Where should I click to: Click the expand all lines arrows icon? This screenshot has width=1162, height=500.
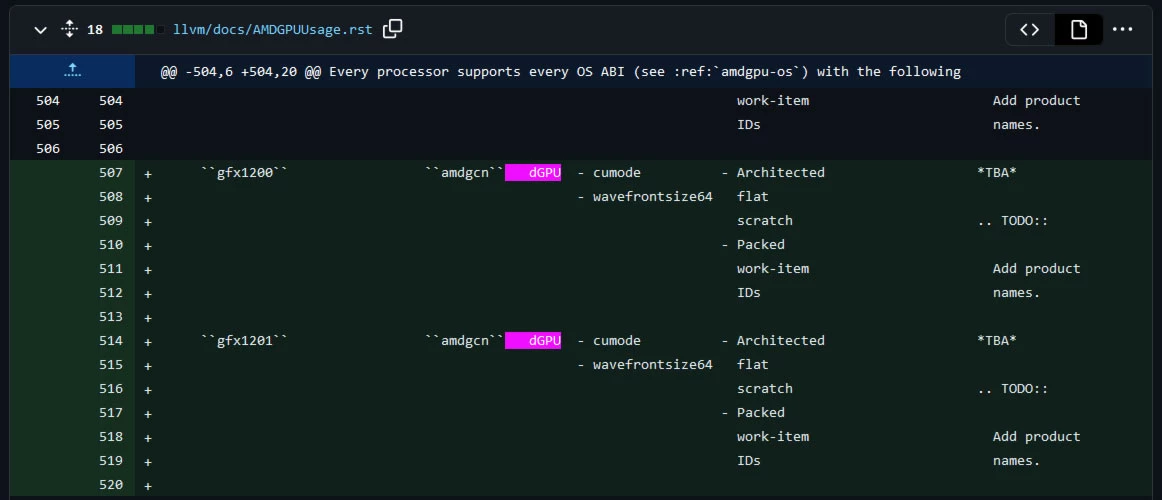click(x=69, y=30)
